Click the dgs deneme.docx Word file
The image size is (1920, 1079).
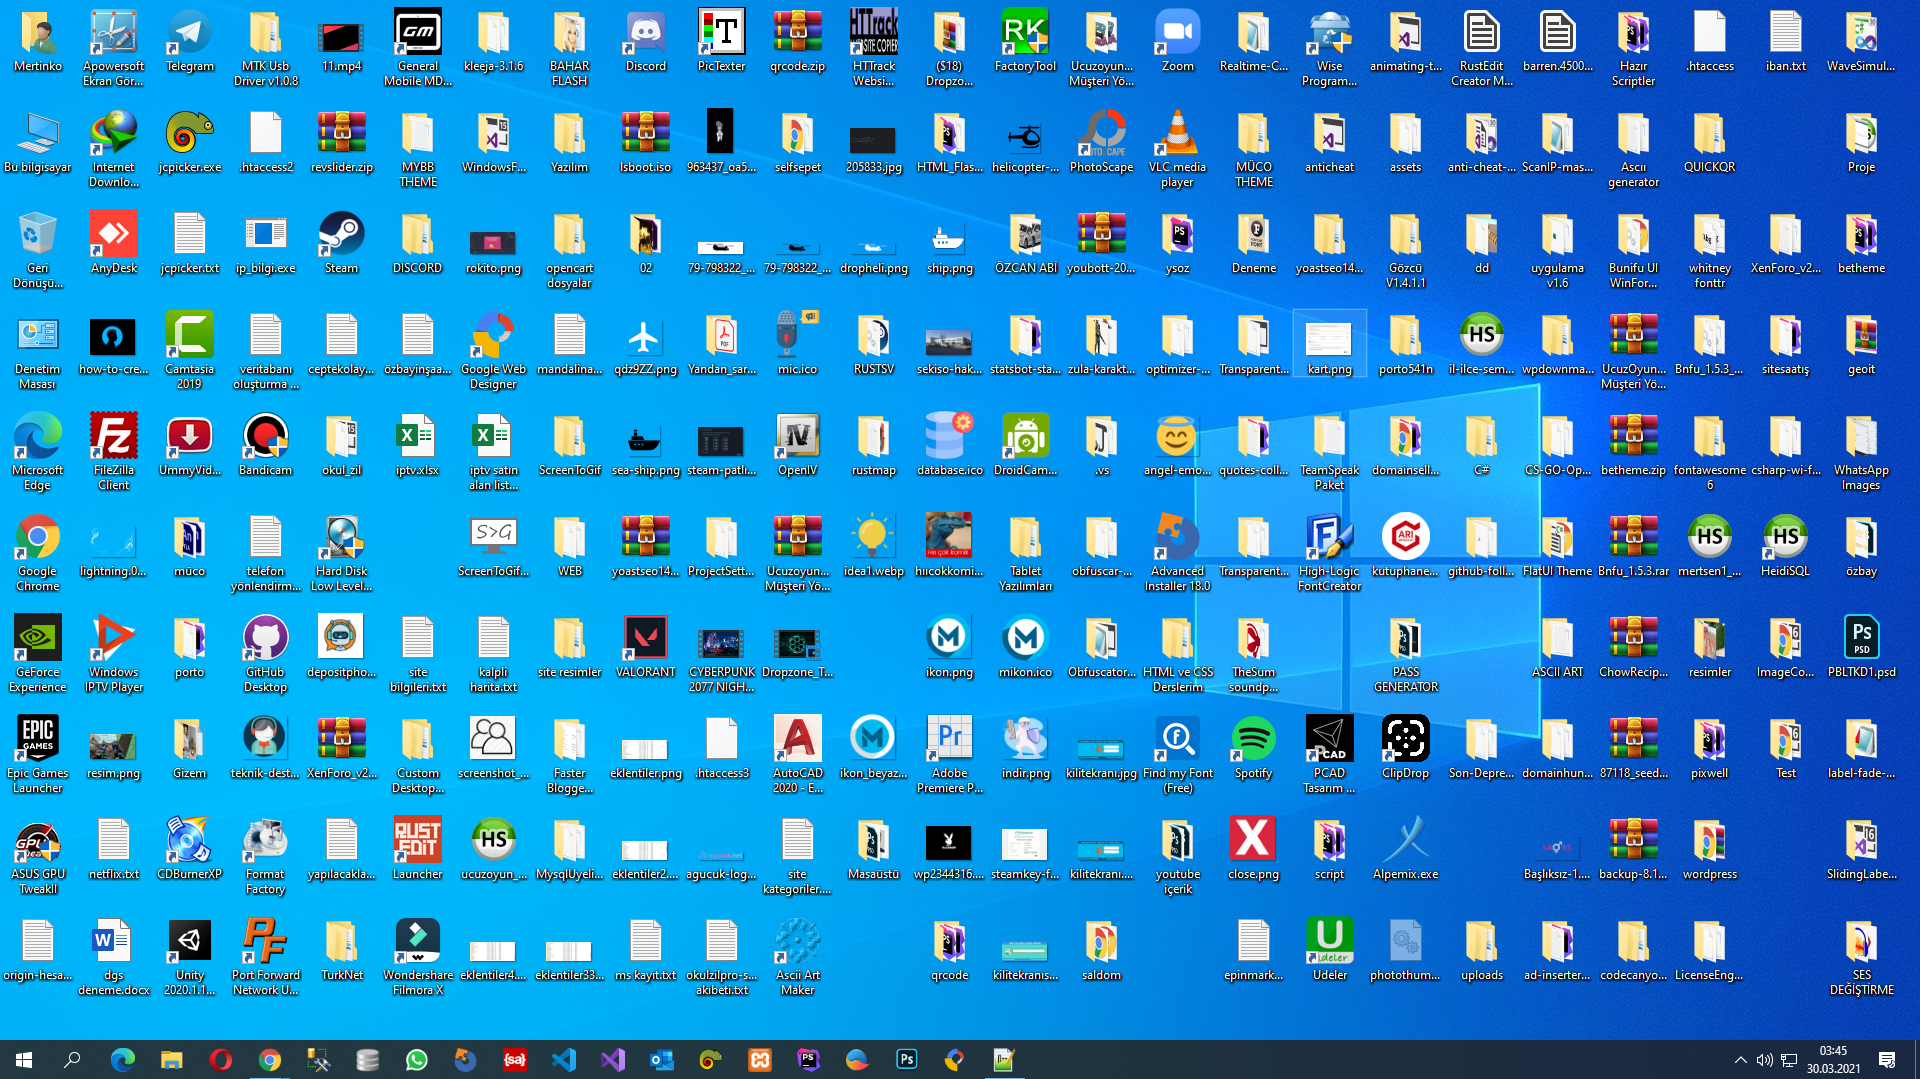pos(114,958)
